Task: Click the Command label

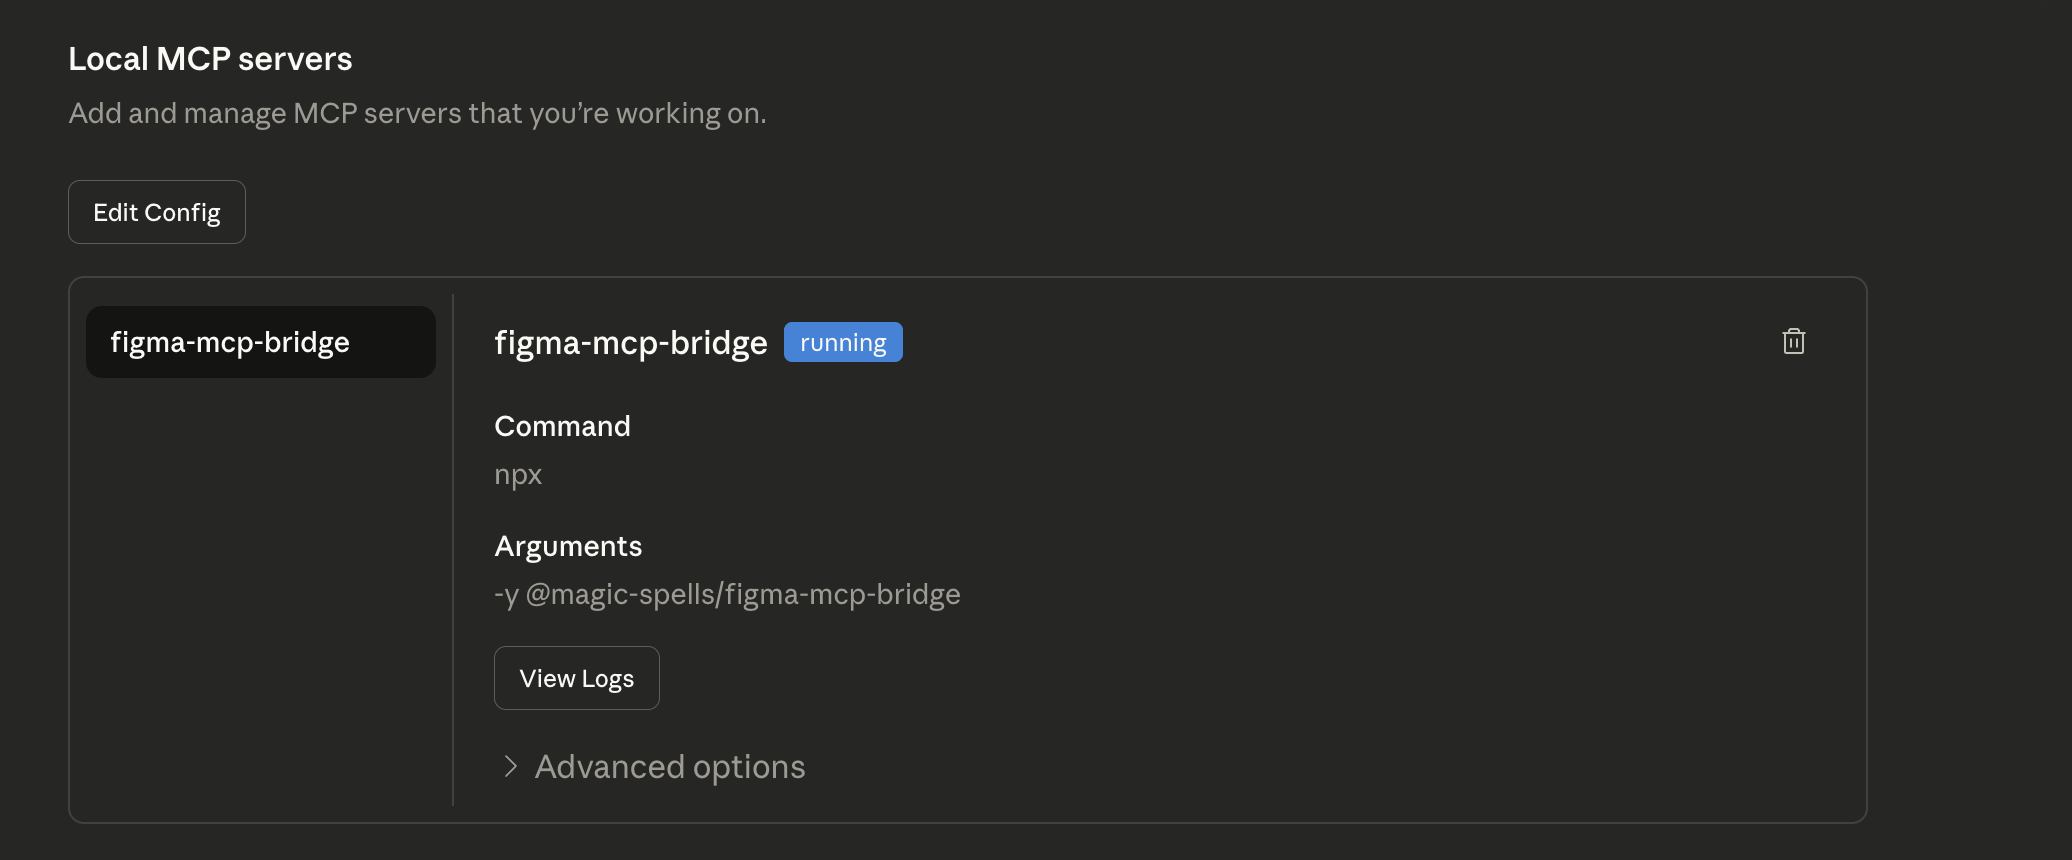Action: 562,426
